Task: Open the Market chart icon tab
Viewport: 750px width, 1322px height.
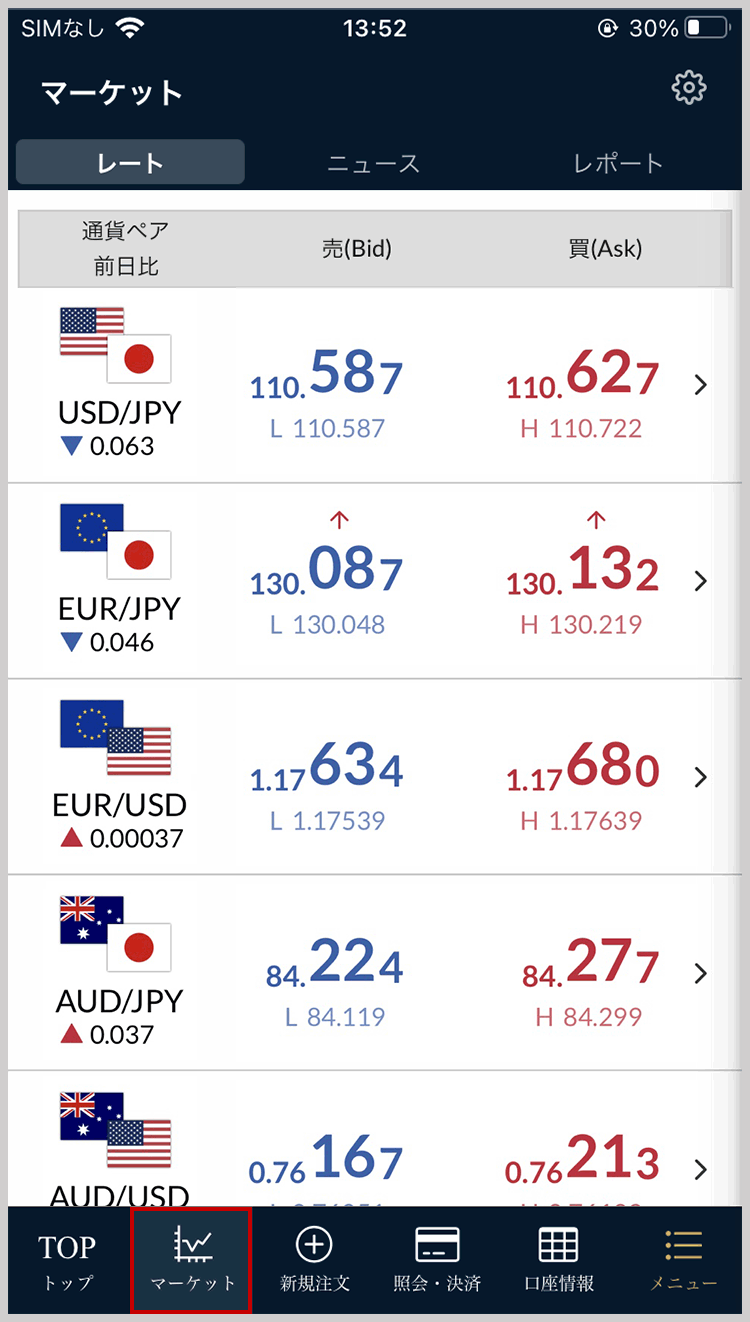Action: (x=192, y=1245)
